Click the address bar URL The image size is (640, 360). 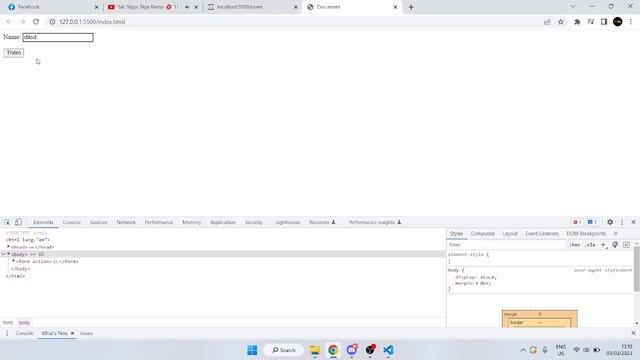click(92, 22)
